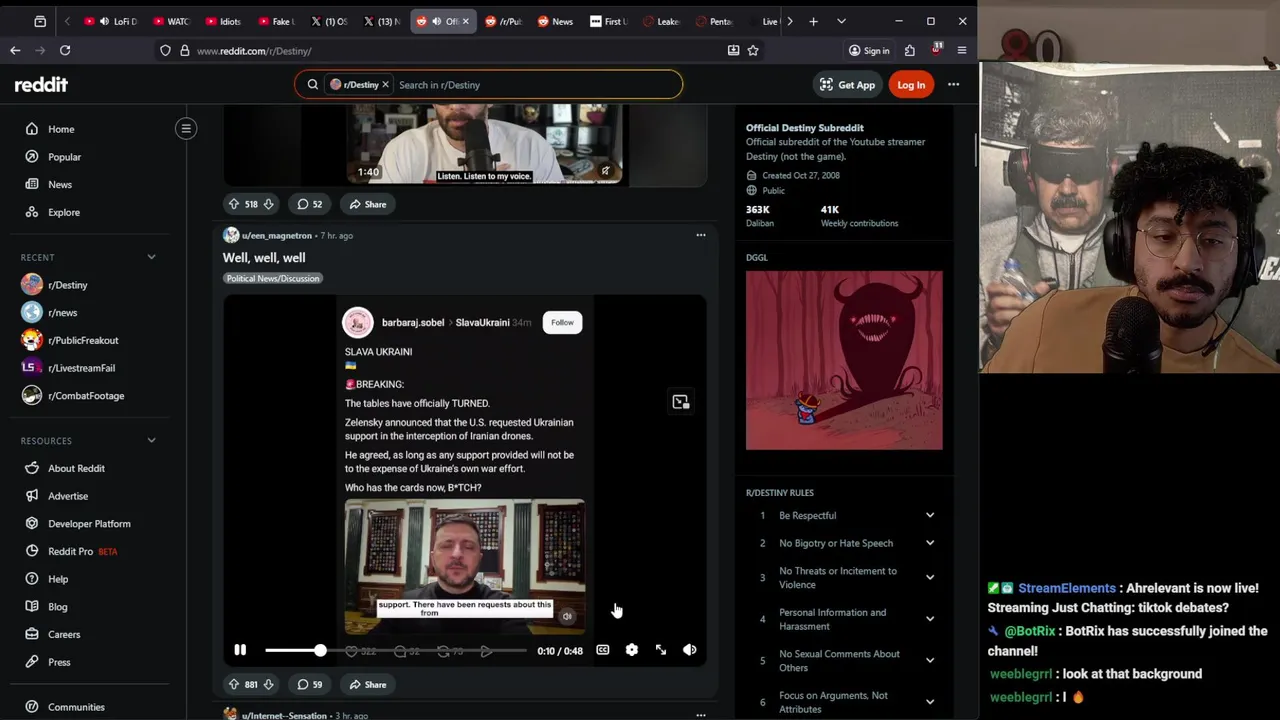Collapse the Resources section
Image resolution: width=1280 pixels, height=720 pixels.
tap(152, 440)
